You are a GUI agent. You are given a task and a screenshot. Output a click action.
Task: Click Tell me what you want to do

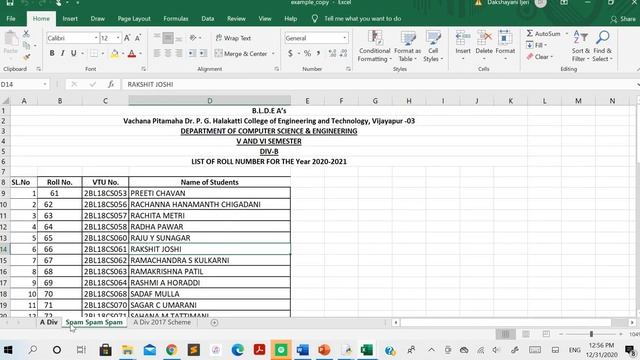[x=362, y=19]
